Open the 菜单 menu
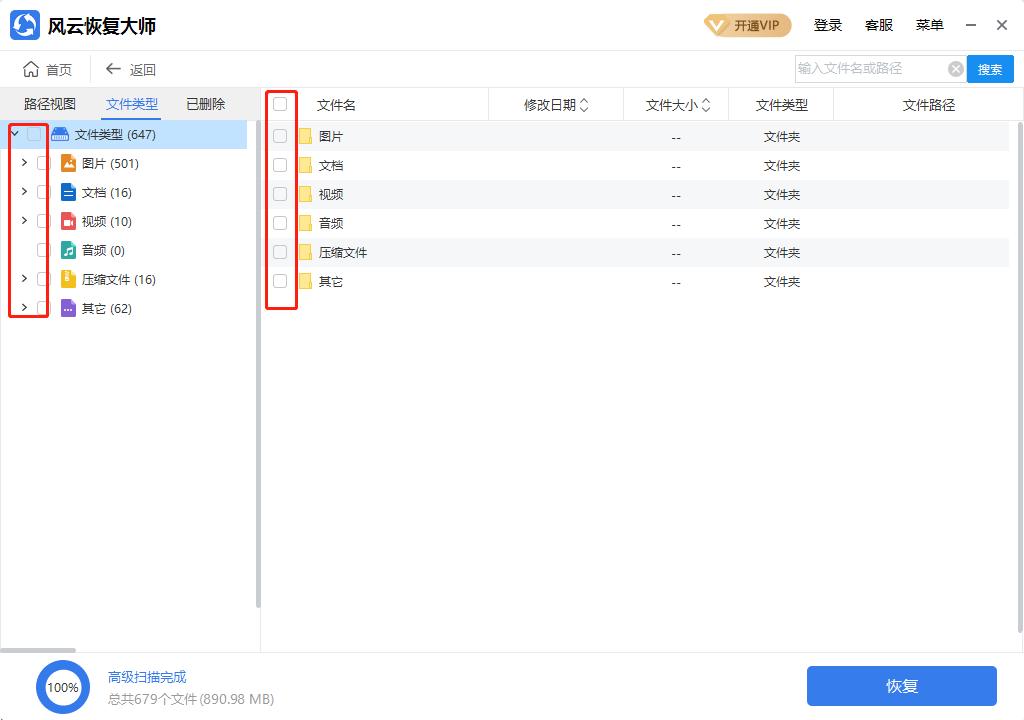 coord(930,25)
